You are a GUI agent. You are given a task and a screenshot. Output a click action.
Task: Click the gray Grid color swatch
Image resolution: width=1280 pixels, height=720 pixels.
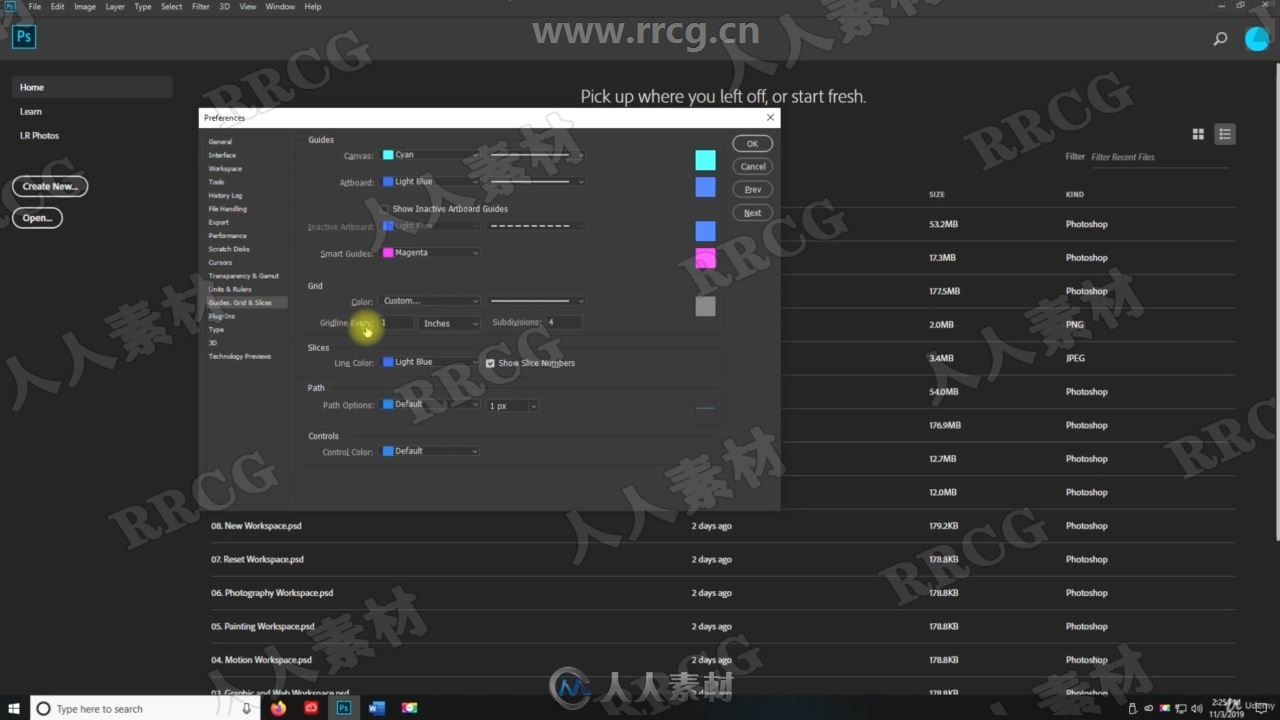(705, 306)
